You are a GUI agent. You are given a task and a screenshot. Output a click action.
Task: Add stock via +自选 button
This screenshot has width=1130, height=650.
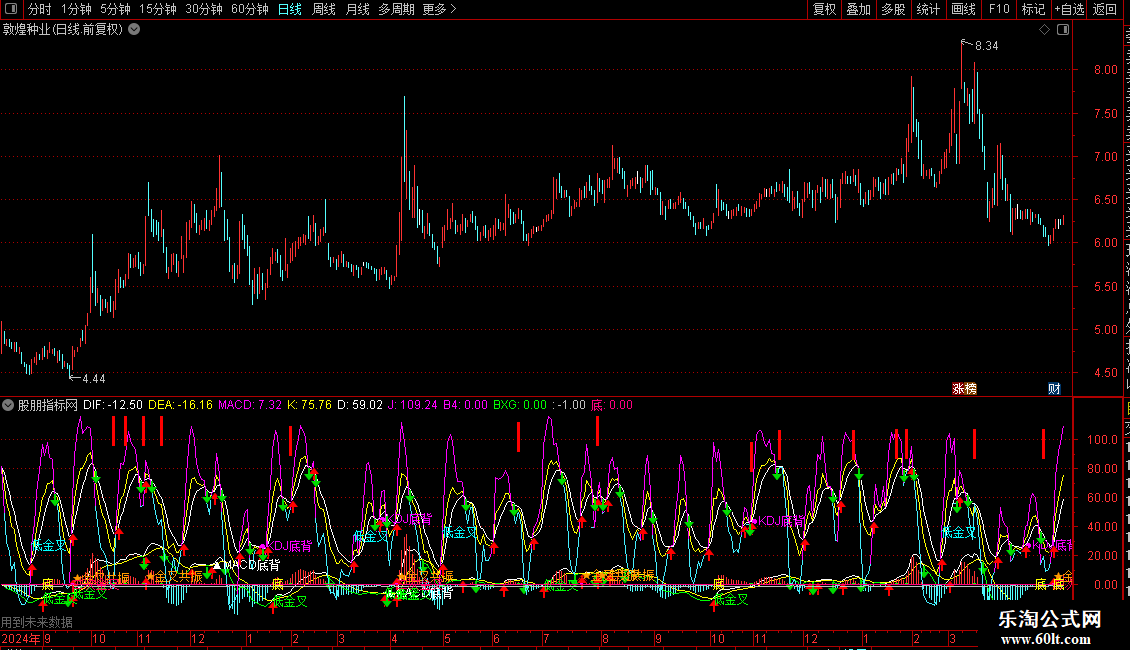1069,9
